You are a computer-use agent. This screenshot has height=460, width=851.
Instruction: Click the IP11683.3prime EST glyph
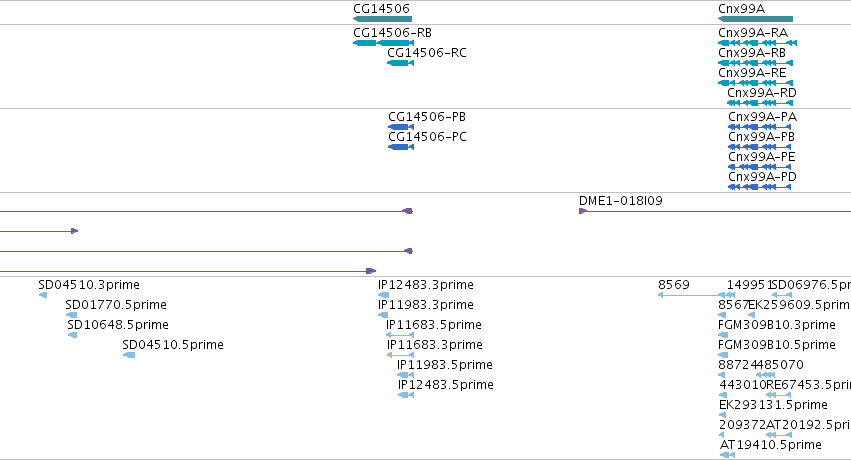pyautogui.click(x=400, y=355)
